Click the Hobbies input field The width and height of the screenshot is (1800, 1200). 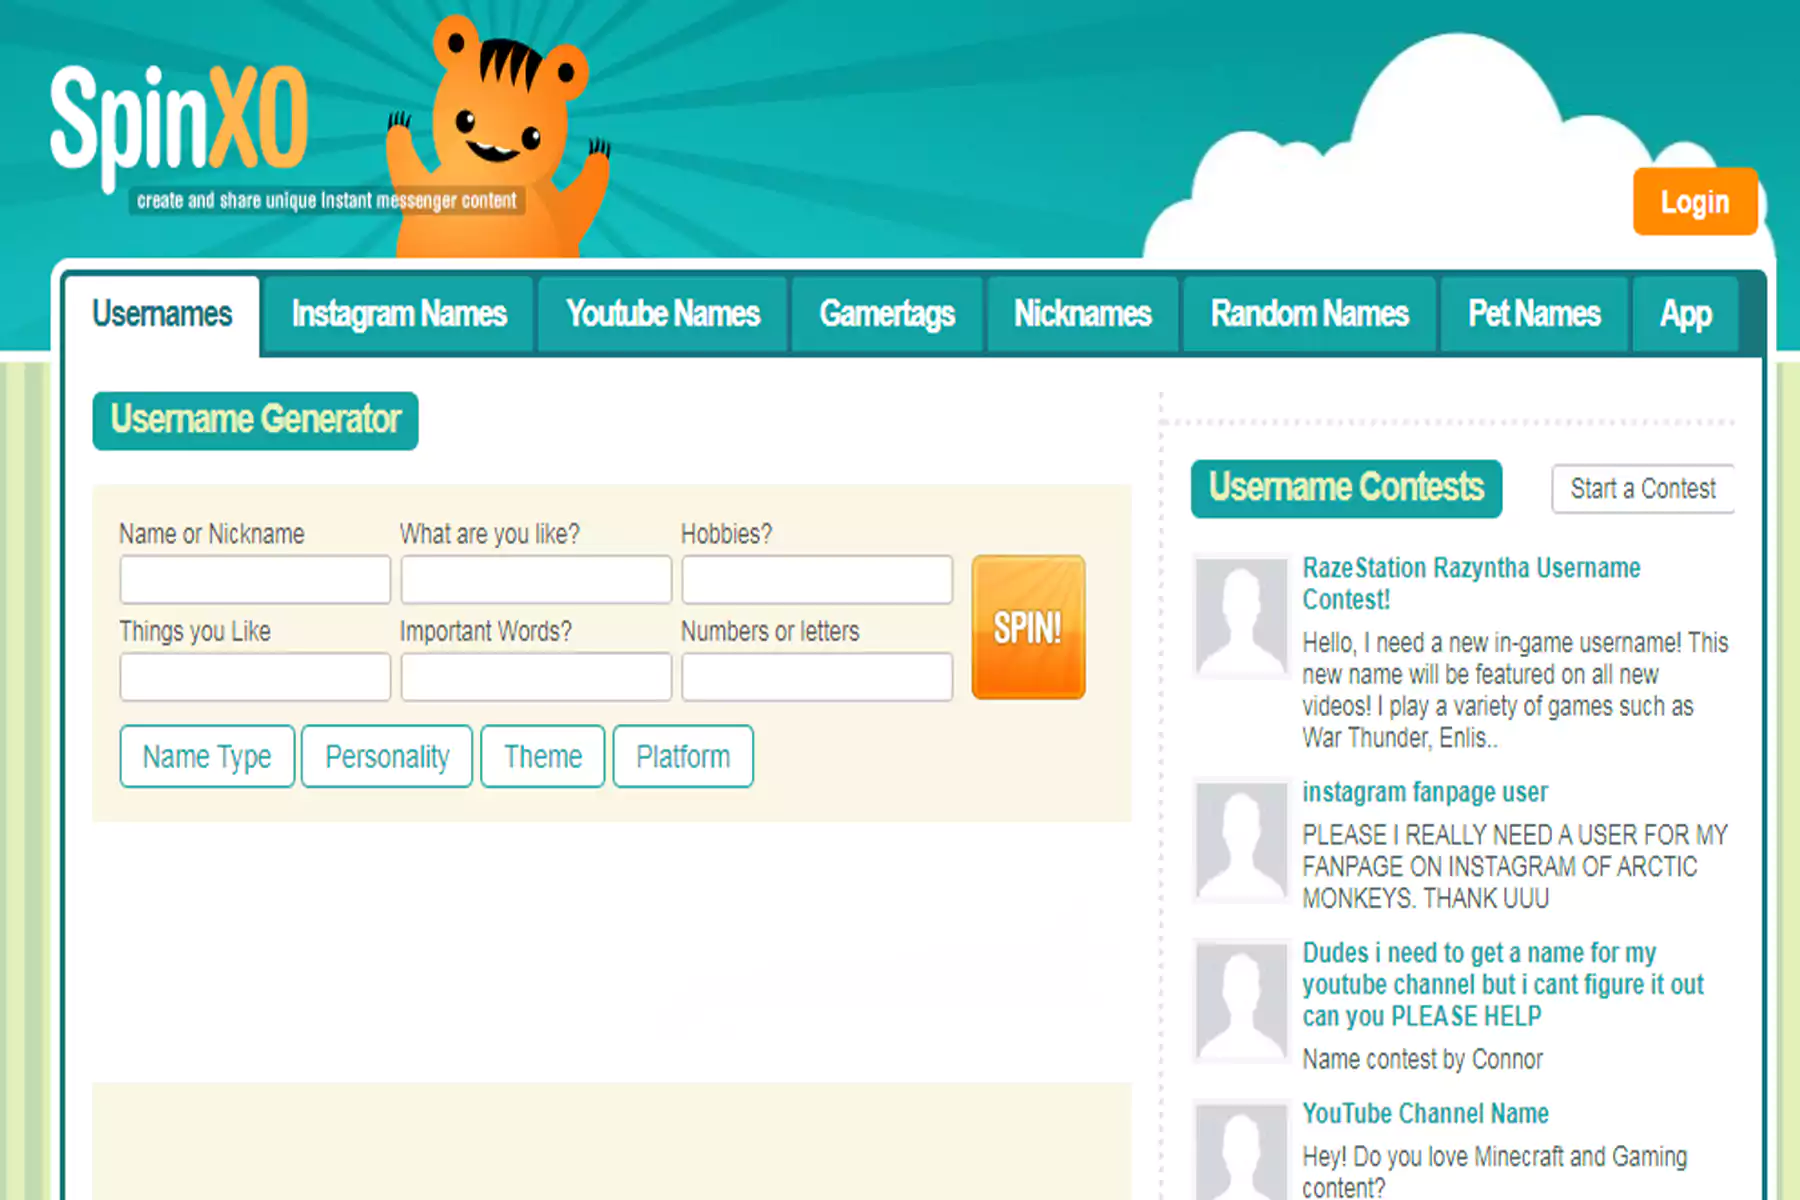tap(817, 580)
